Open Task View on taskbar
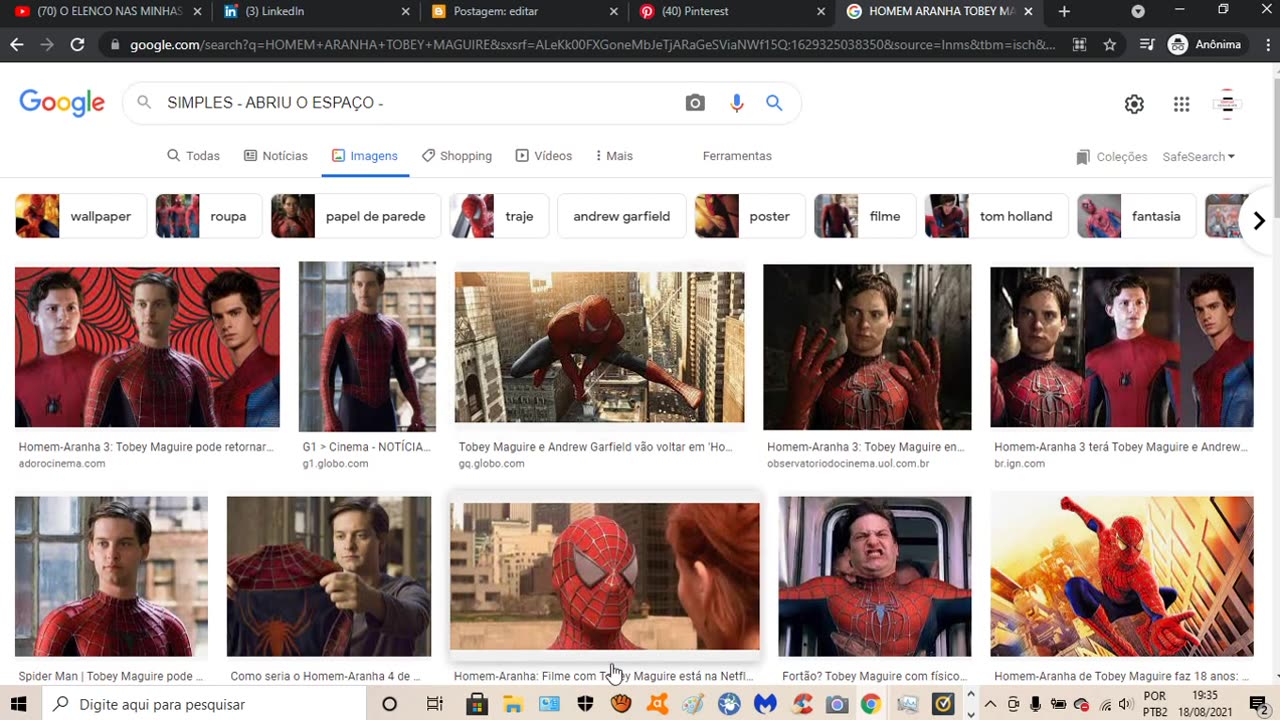 [434, 704]
